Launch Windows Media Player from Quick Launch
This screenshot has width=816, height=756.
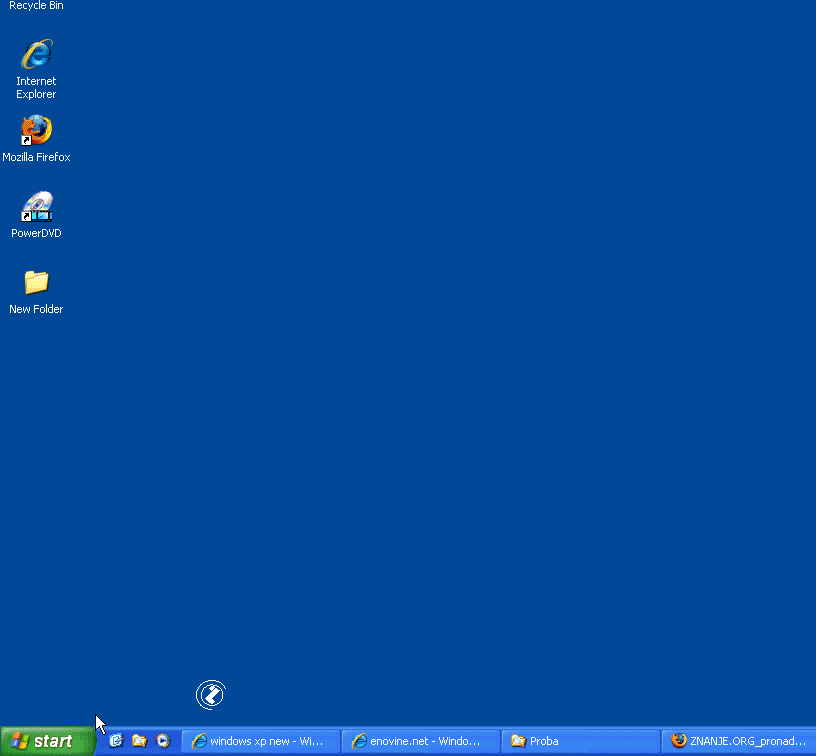(163, 740)
